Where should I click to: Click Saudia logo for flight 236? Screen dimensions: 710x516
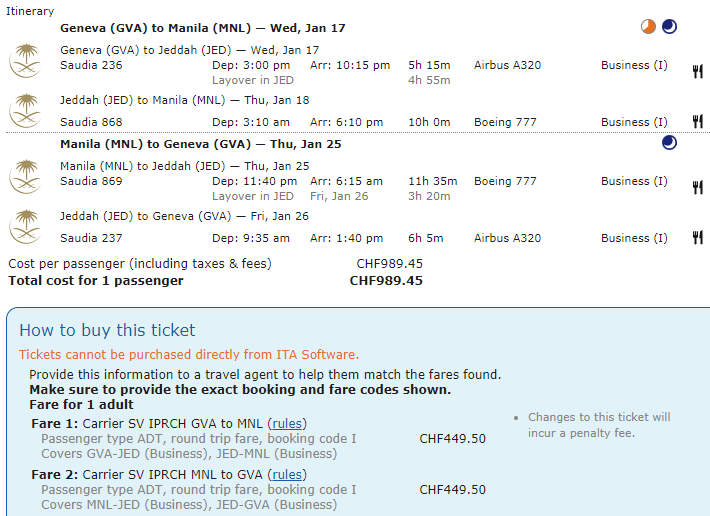tap(24, 63)
